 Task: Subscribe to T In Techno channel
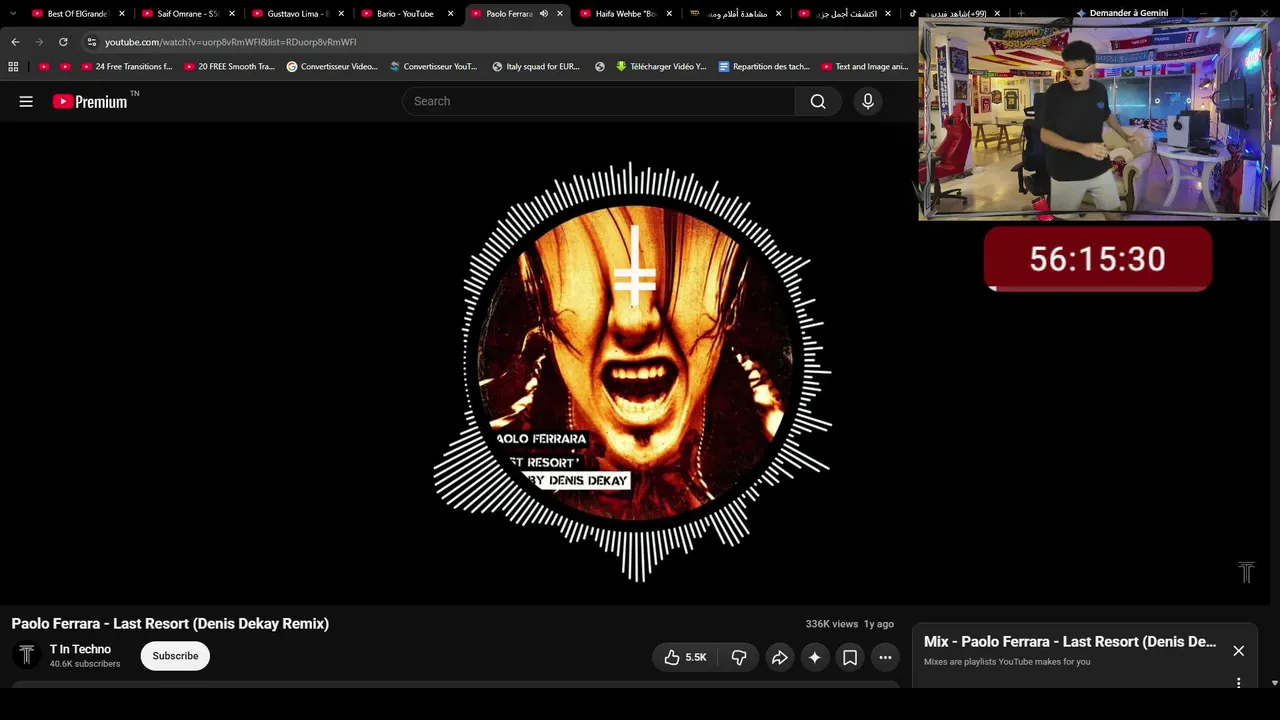175,656
